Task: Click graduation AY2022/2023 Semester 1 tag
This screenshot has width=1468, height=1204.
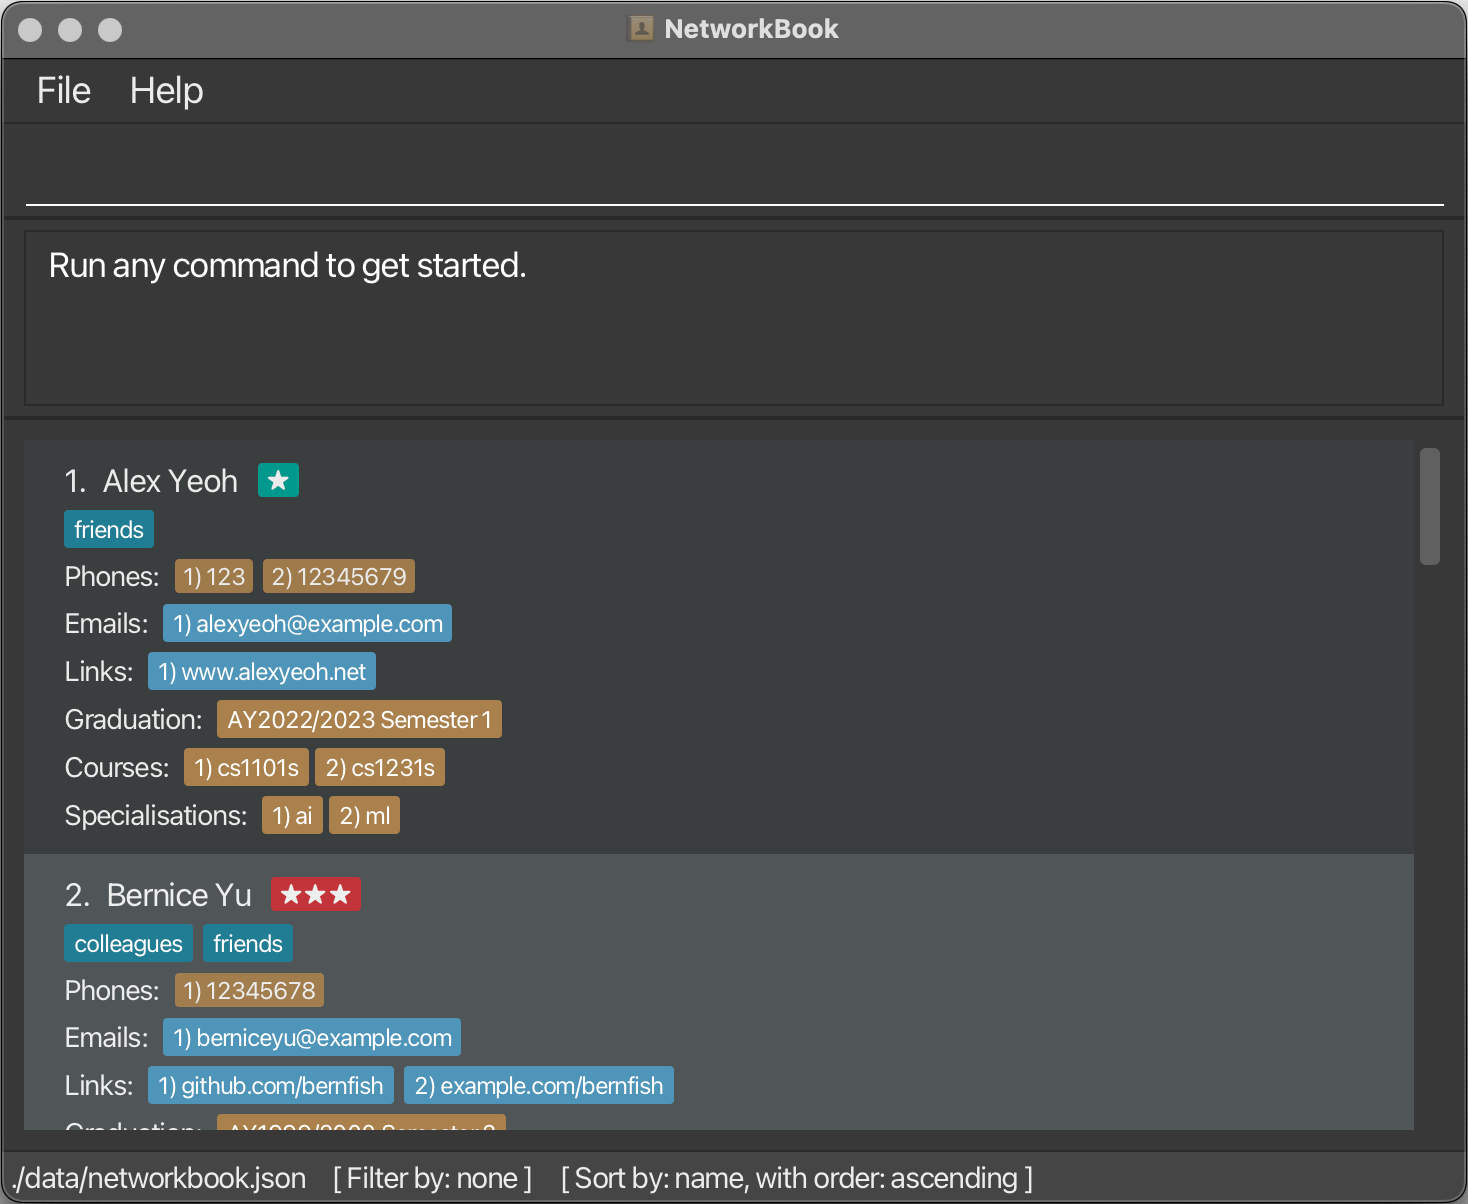Action: pyautogui.click(x=359, y=719)
